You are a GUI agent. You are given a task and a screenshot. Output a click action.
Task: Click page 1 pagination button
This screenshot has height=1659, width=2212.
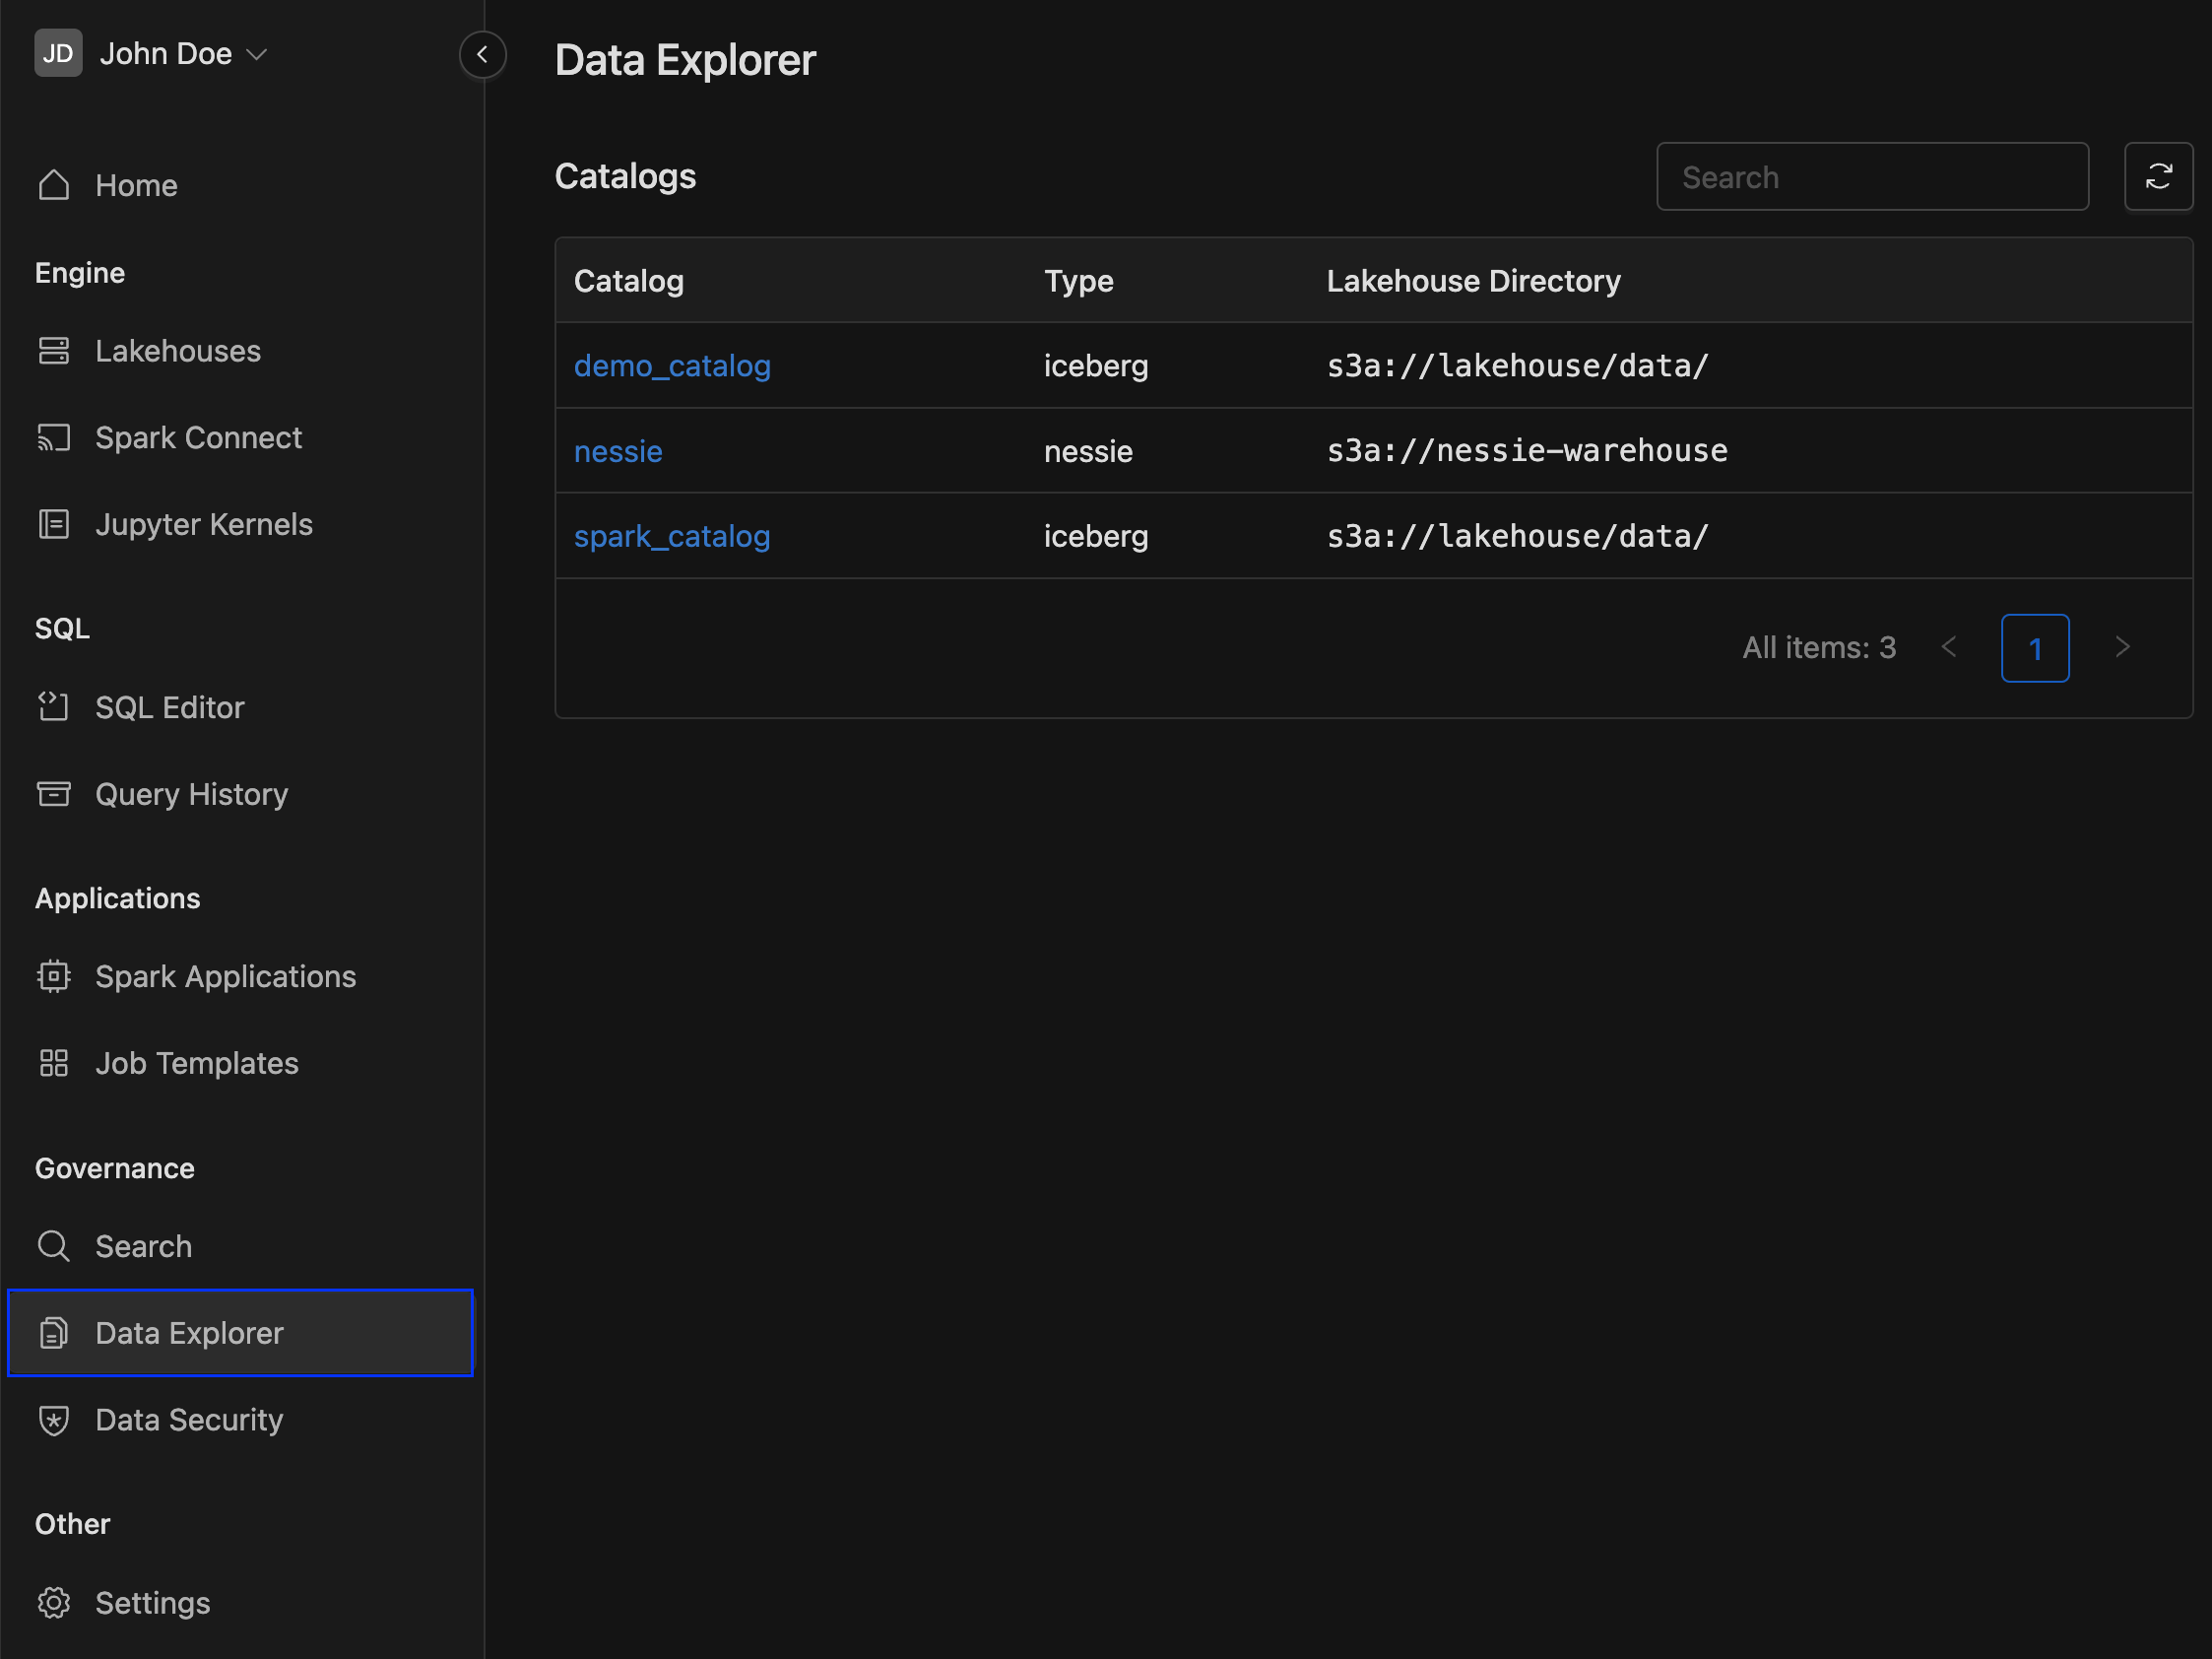(x=2036, y=646)
